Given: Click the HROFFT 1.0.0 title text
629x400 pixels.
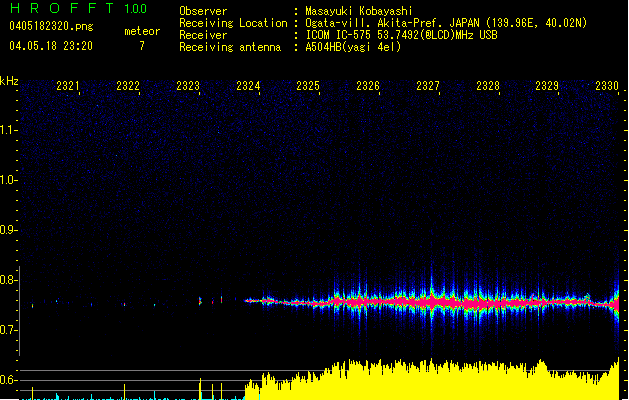Looking at the screenshot, I should (79, 8).
